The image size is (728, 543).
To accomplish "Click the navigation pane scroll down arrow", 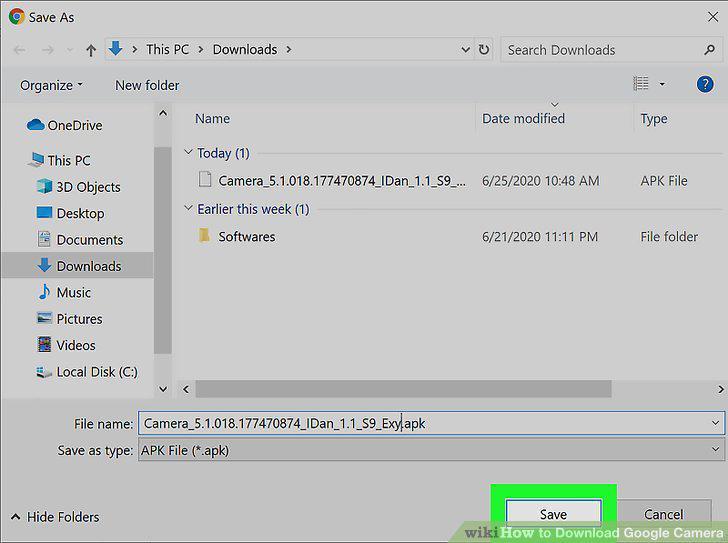I will tap(163, 389).
